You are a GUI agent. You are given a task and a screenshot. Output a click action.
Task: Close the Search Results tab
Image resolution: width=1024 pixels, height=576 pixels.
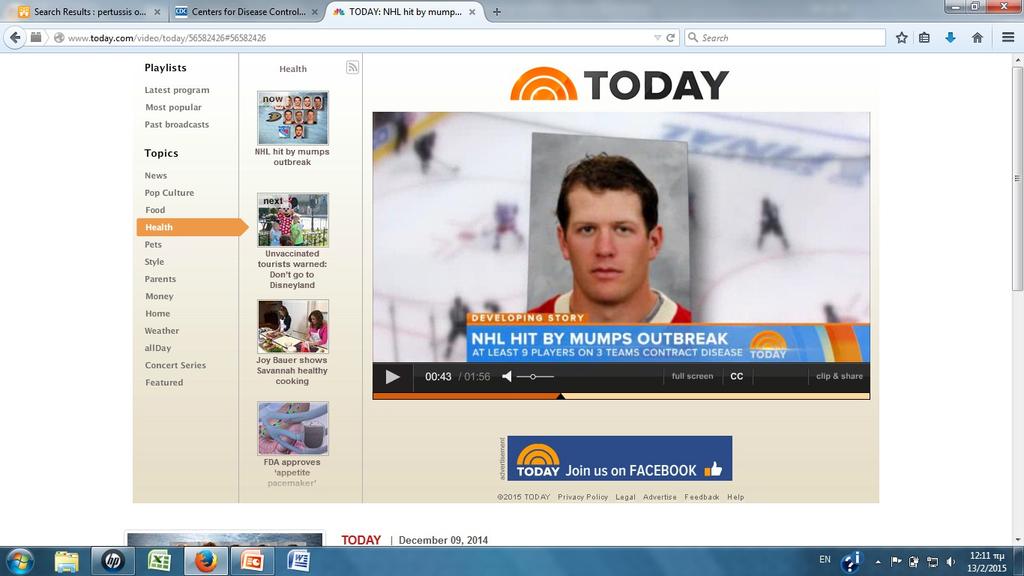[157, 12]
